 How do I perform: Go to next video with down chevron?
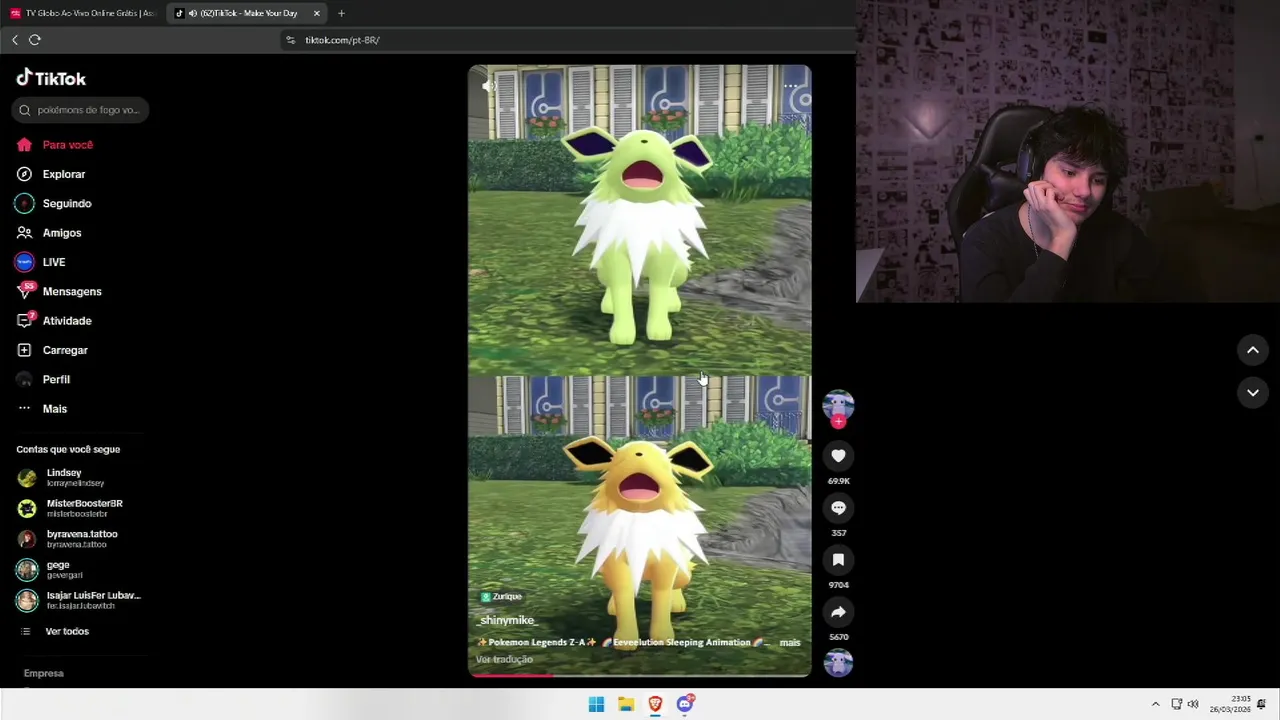1252,393
